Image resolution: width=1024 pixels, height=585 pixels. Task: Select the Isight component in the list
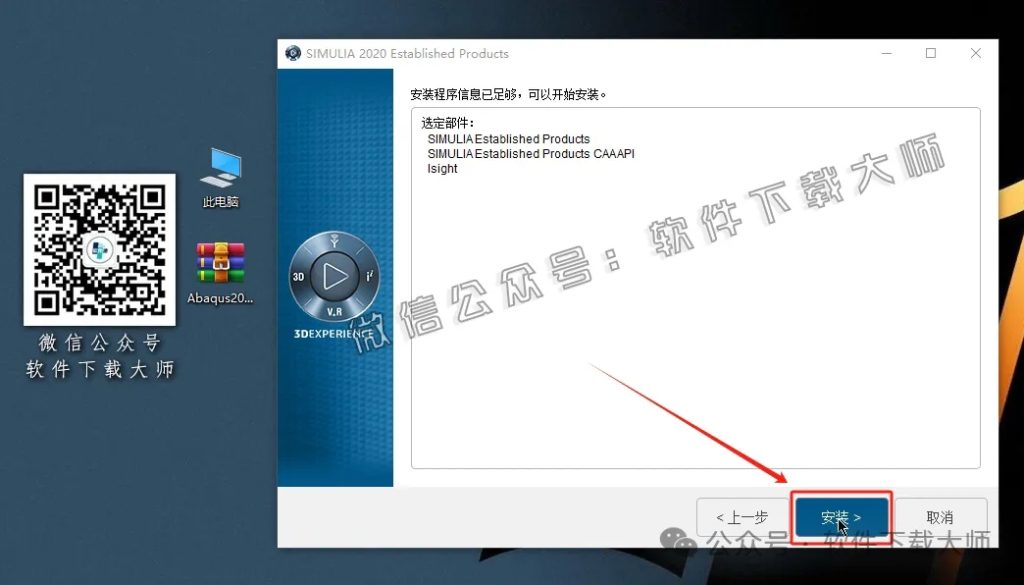441,168
